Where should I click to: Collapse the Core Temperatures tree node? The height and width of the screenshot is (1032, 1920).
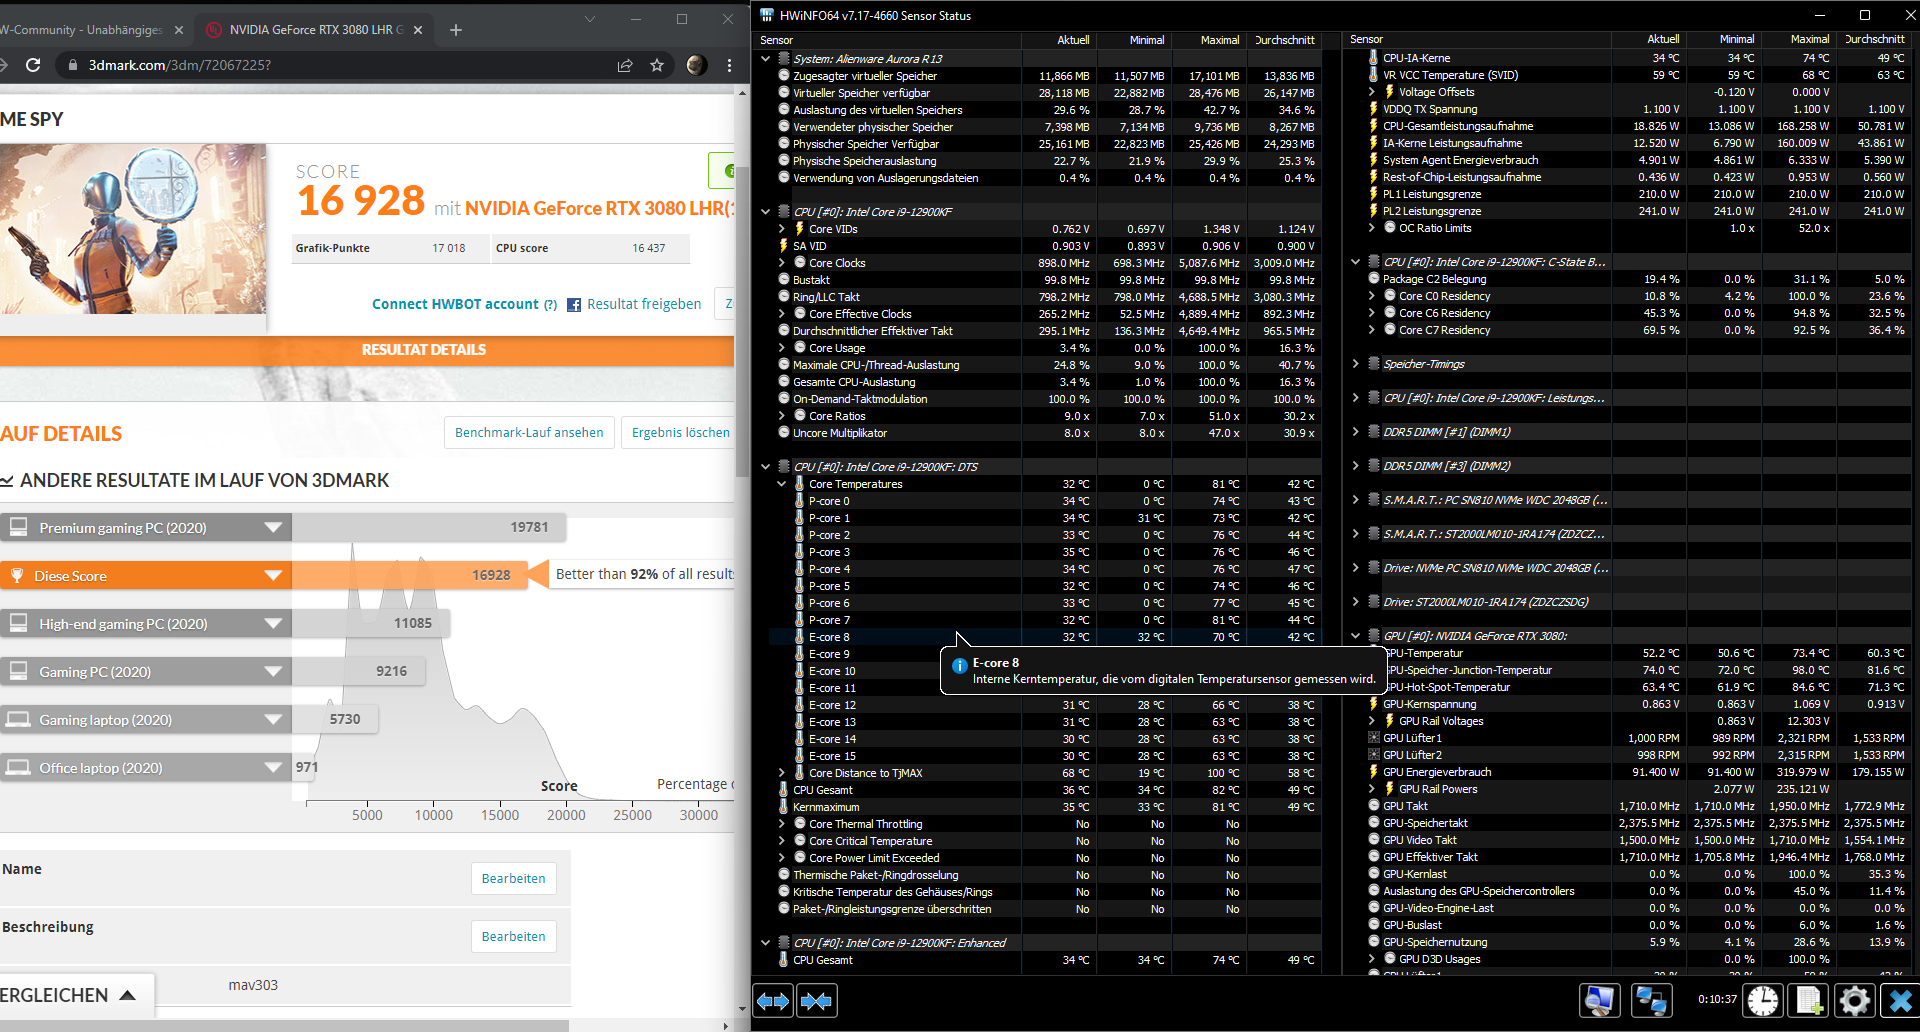click(782, 484)
